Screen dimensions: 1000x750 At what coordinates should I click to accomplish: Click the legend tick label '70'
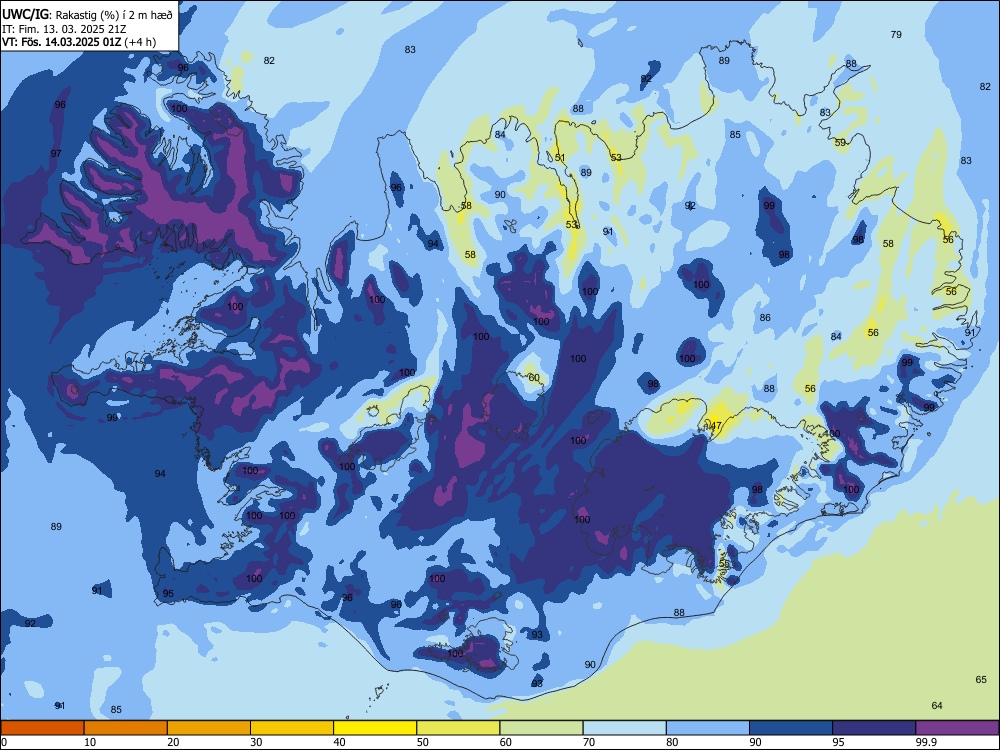point(589,742)
